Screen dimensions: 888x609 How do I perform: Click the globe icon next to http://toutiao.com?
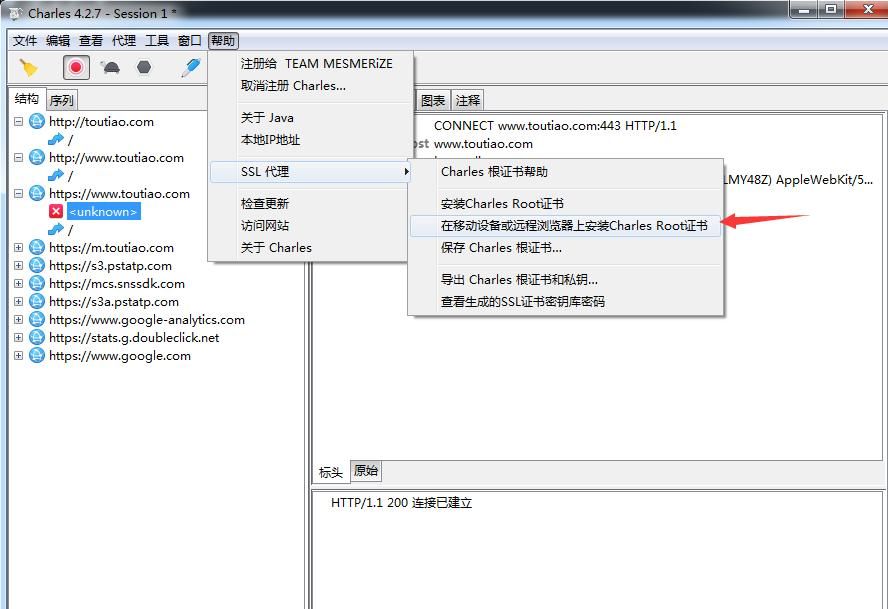(35, 121)
